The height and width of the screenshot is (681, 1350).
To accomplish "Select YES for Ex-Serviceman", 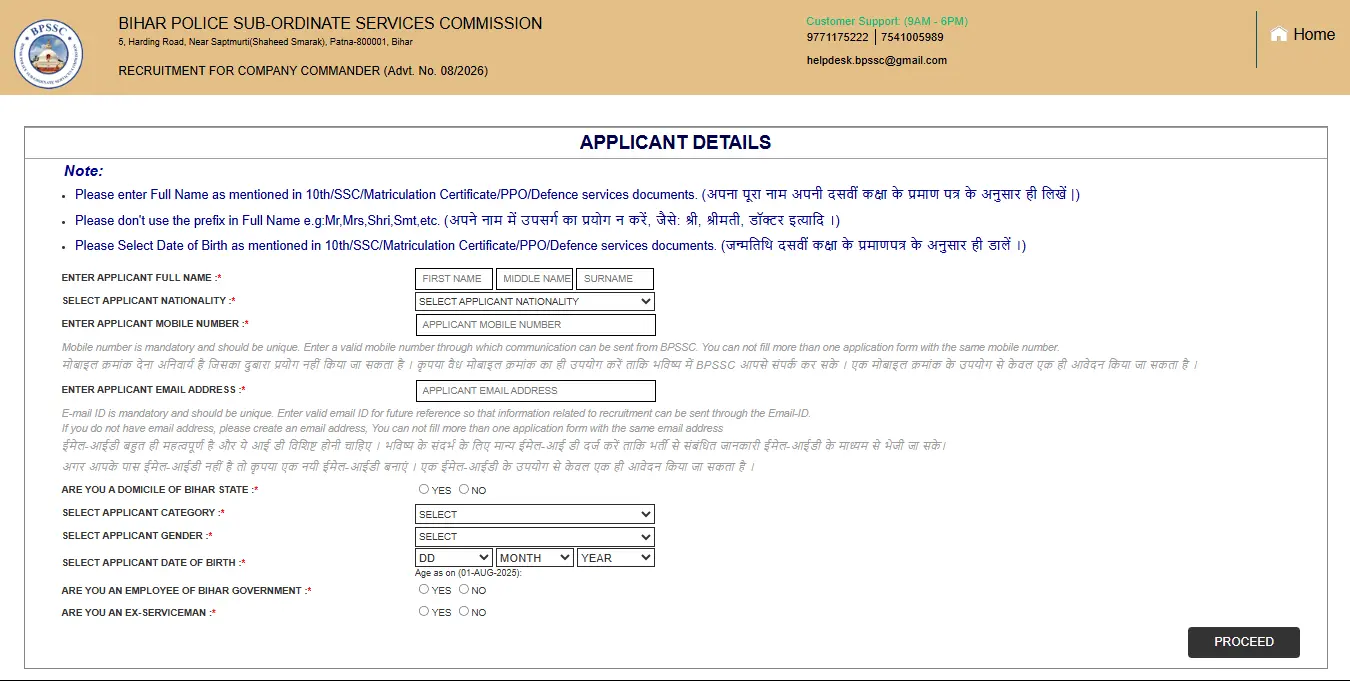I will tap(424, 611).
